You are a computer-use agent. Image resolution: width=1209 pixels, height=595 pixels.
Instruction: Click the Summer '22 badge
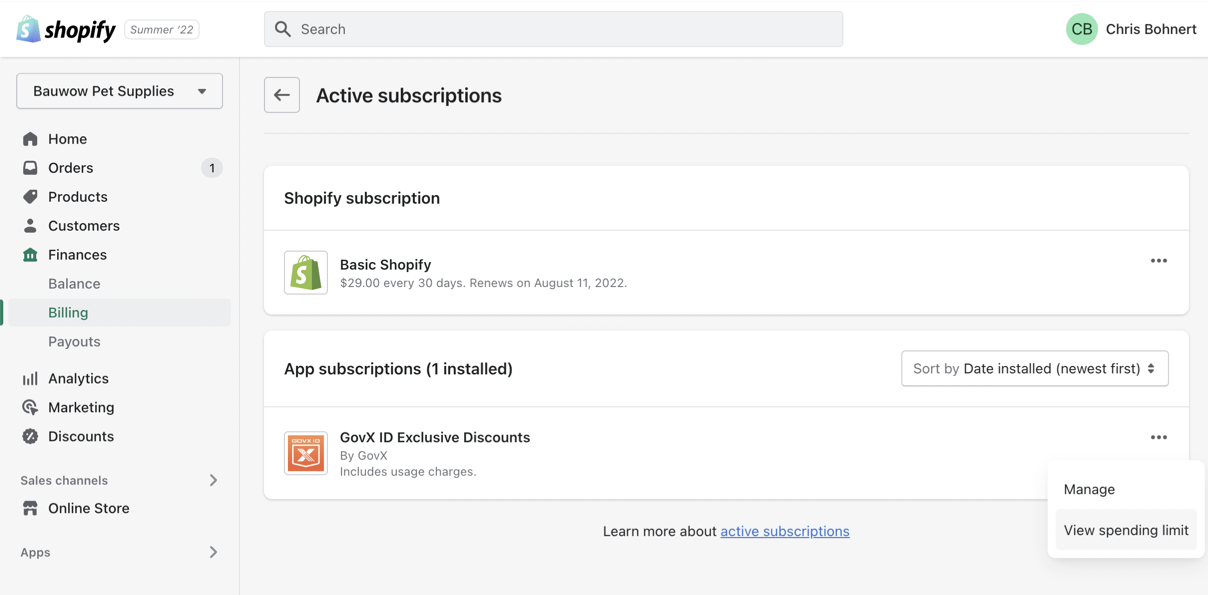click(x=162, y=29)
